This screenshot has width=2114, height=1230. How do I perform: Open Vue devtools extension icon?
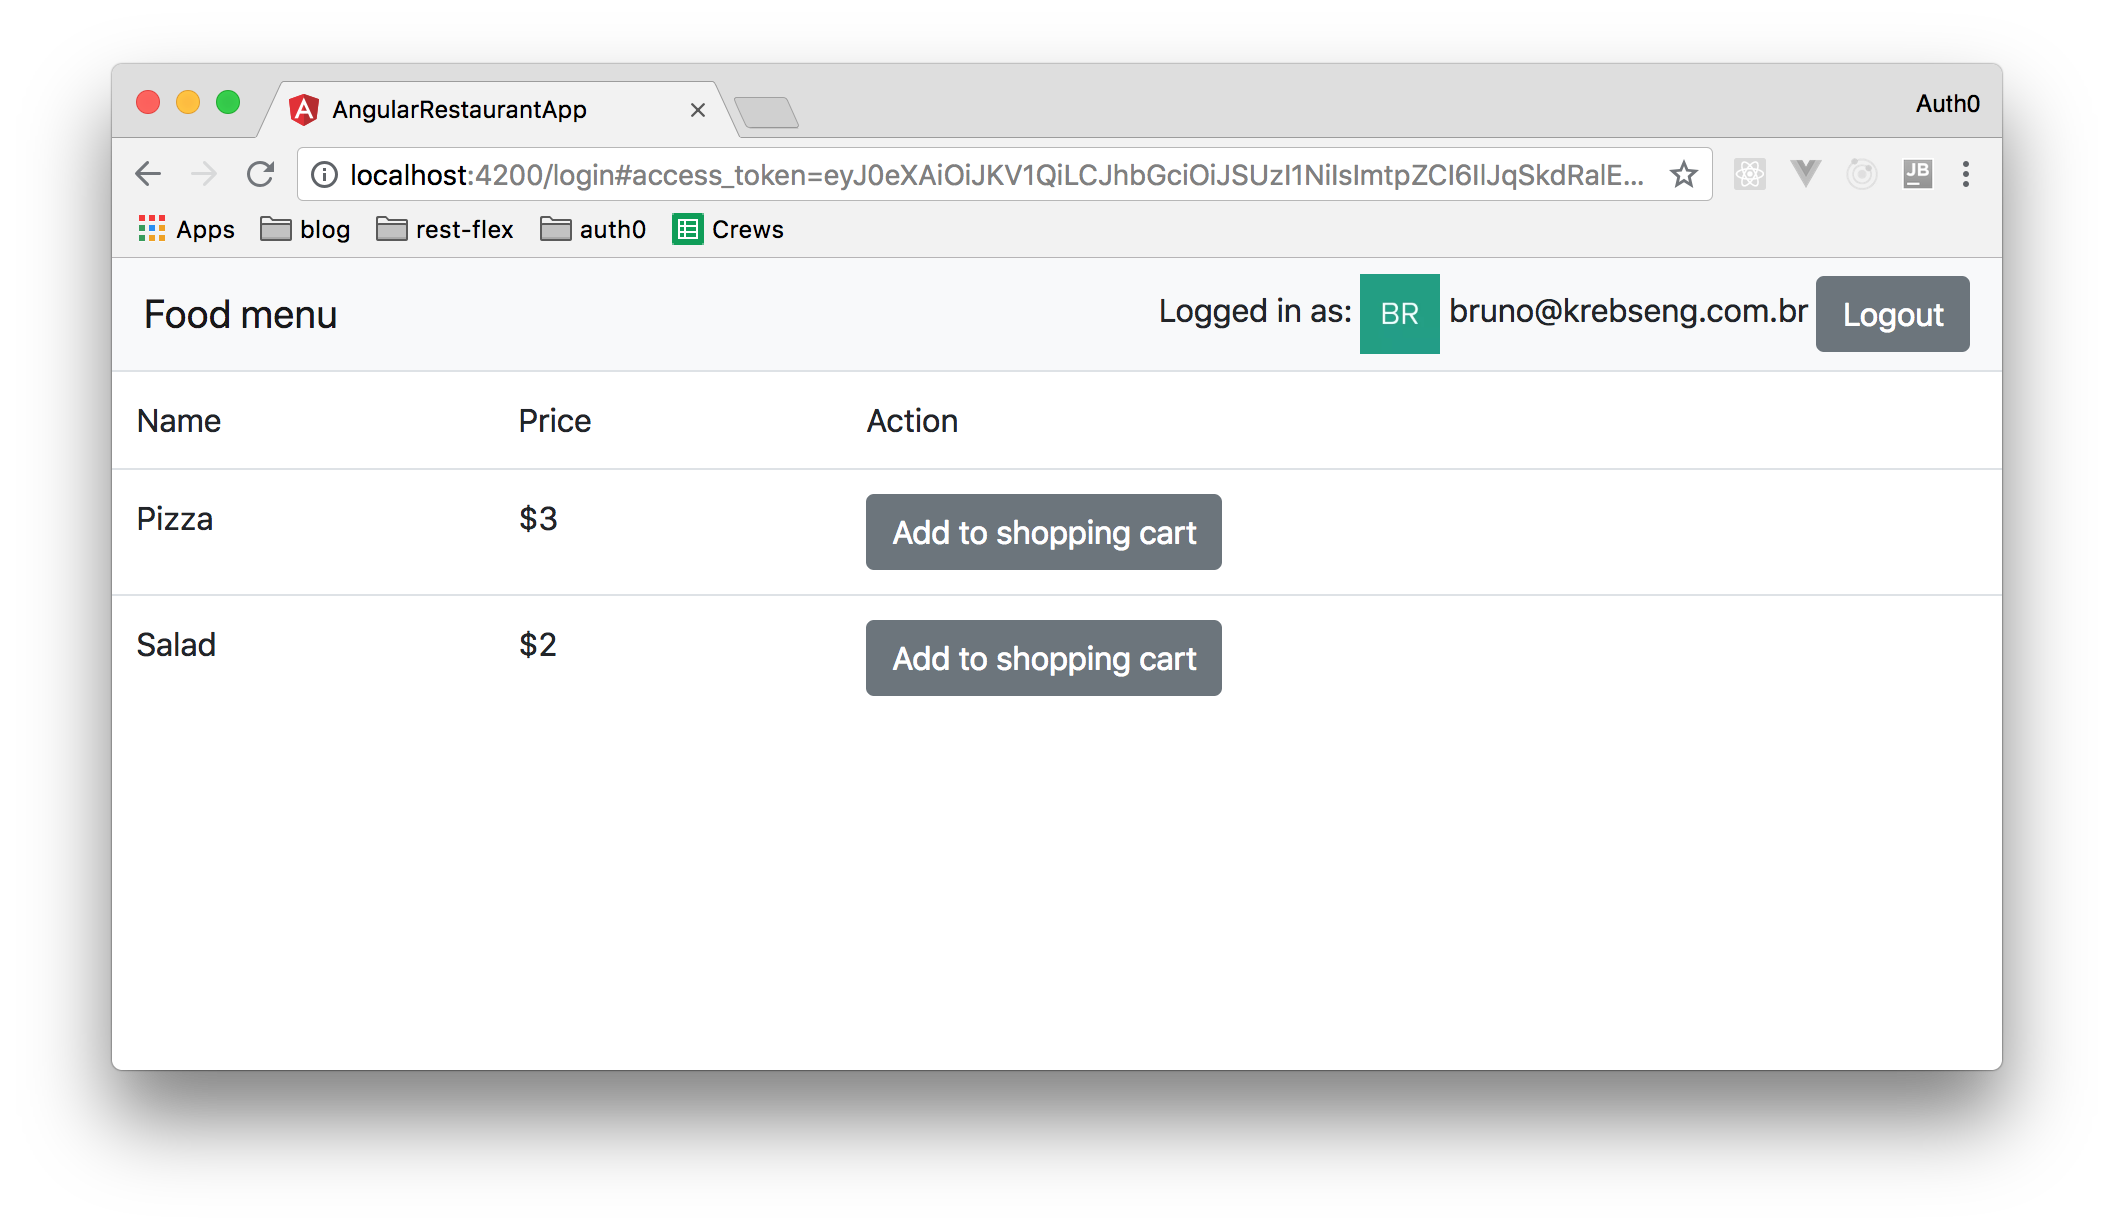coord(1805,174)
